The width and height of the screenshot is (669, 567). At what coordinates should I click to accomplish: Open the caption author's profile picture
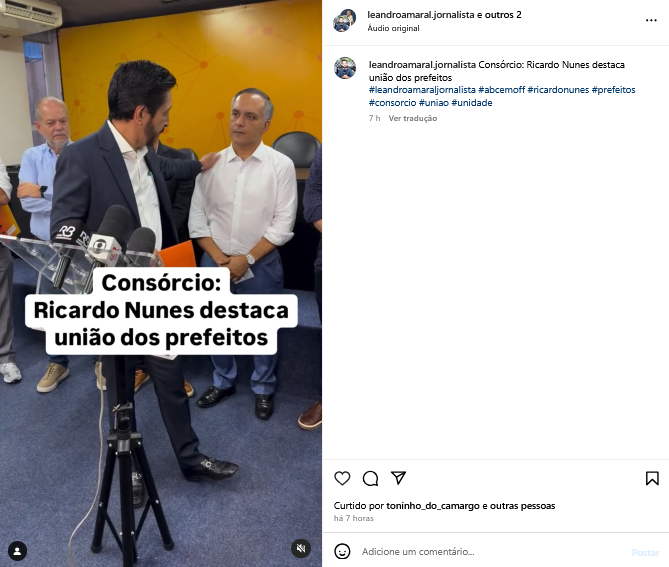coord(345,68)
